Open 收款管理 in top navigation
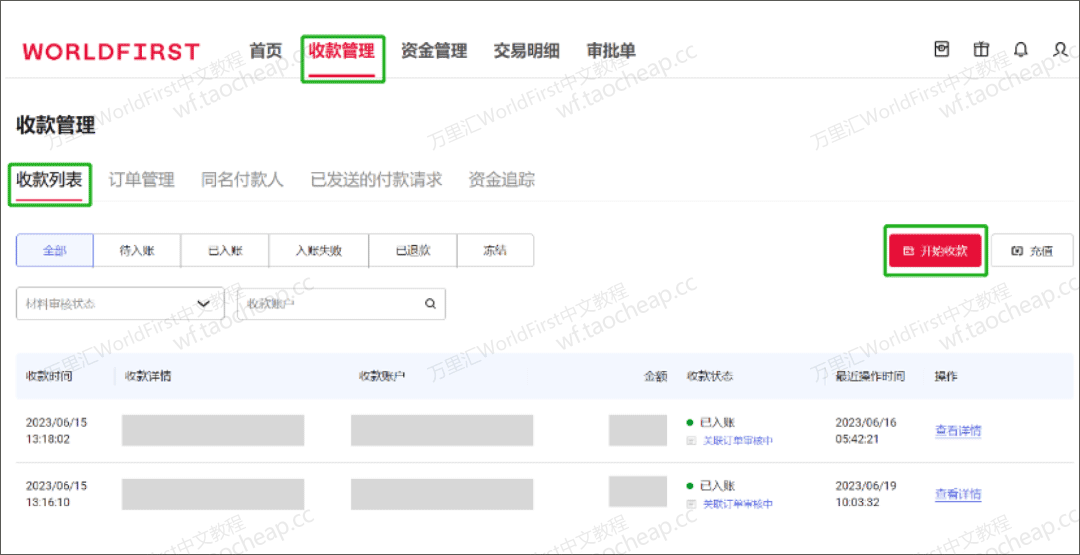1080x555 pixels. (x=342, y=51)
